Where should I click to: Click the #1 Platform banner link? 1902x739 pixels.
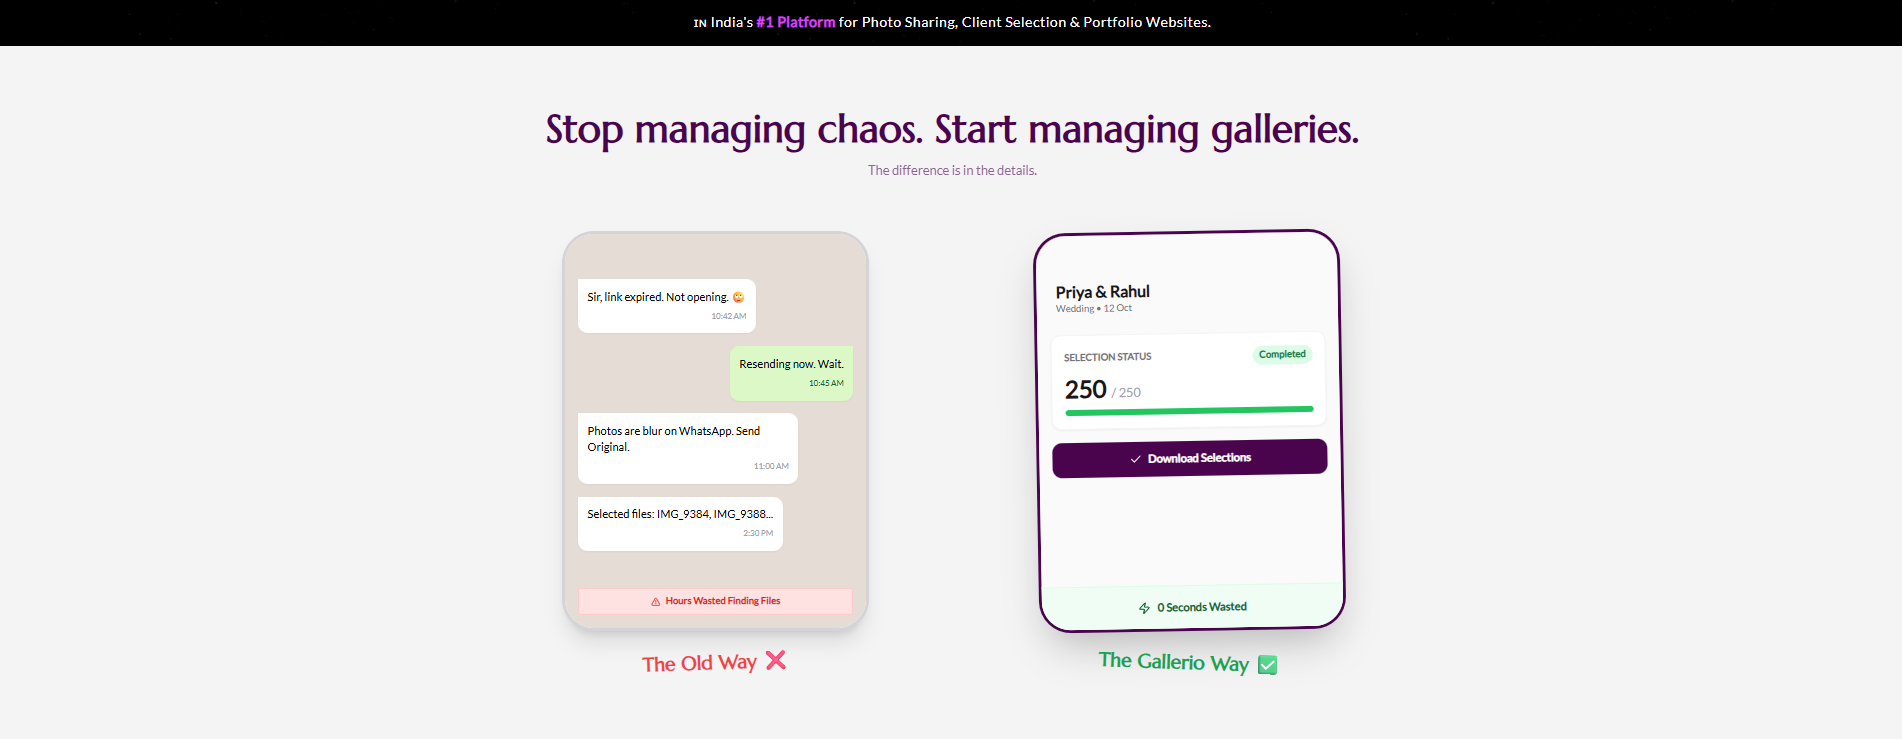795,22
